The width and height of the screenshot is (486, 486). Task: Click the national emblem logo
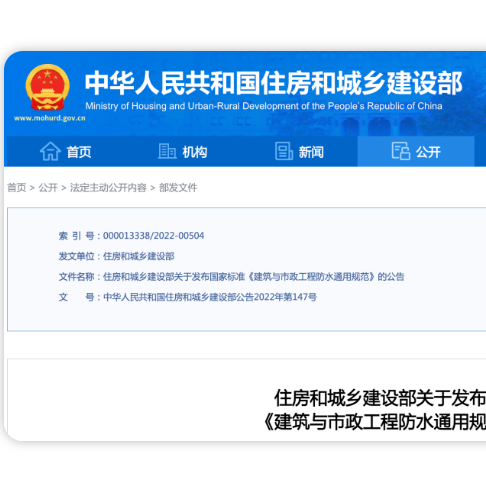pos(48,88)
